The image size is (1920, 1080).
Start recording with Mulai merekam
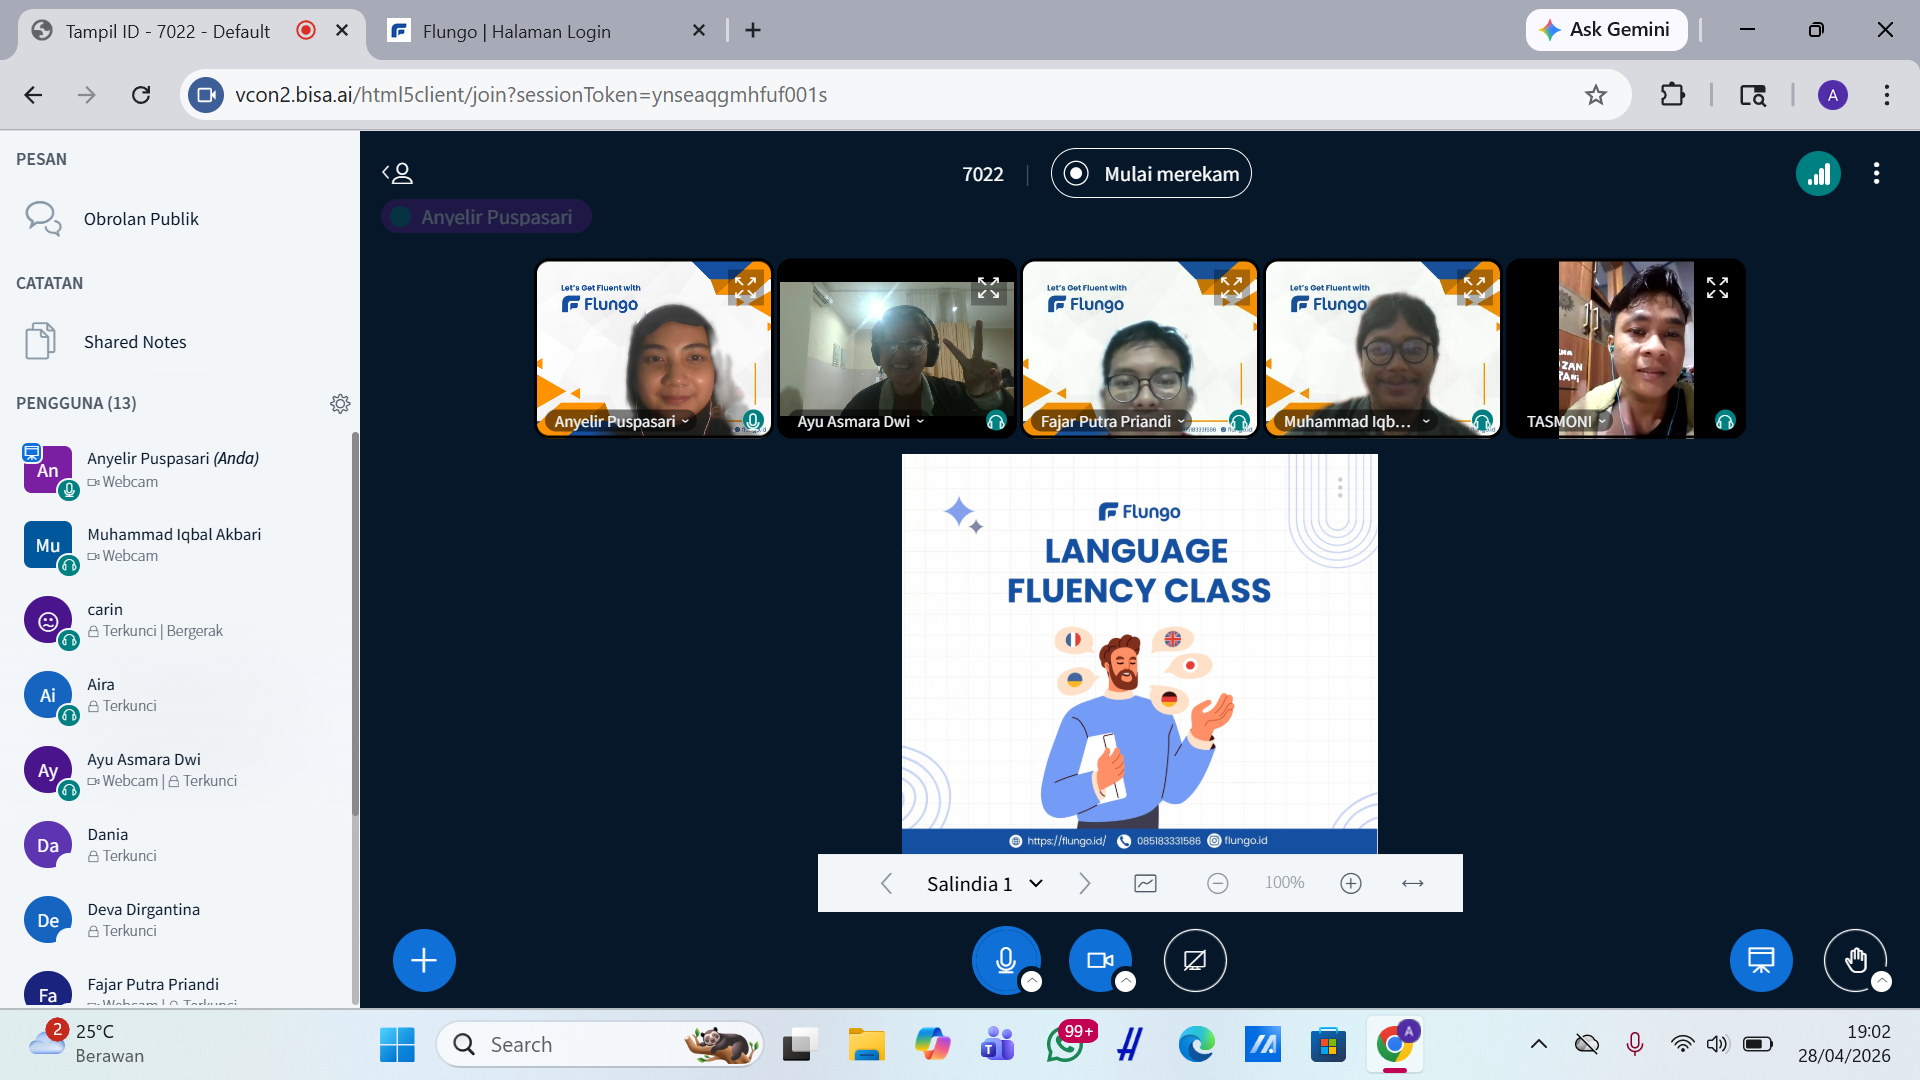(x=1151, y=174)
